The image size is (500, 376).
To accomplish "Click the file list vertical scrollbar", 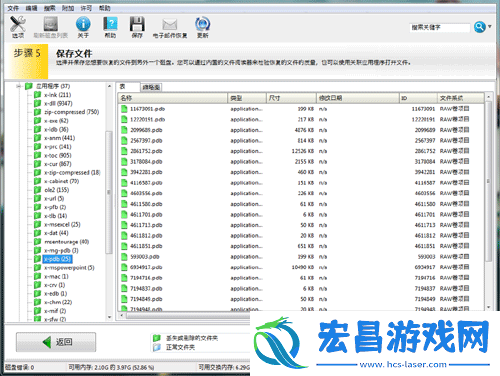I will (488, 181).
